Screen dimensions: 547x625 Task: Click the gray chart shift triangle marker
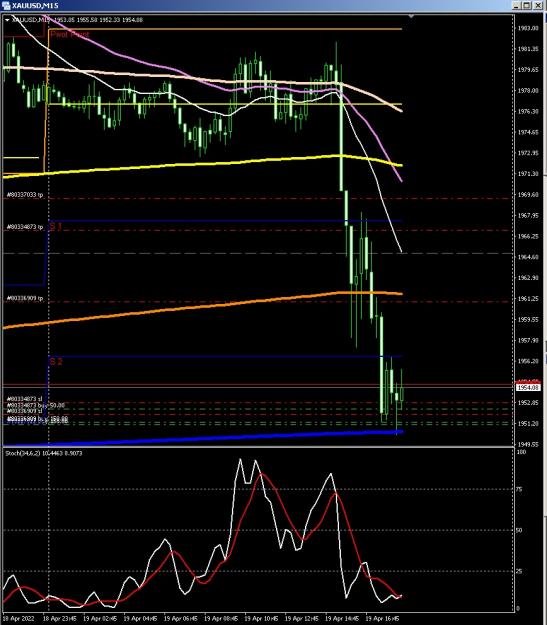[x=411, y=16]
